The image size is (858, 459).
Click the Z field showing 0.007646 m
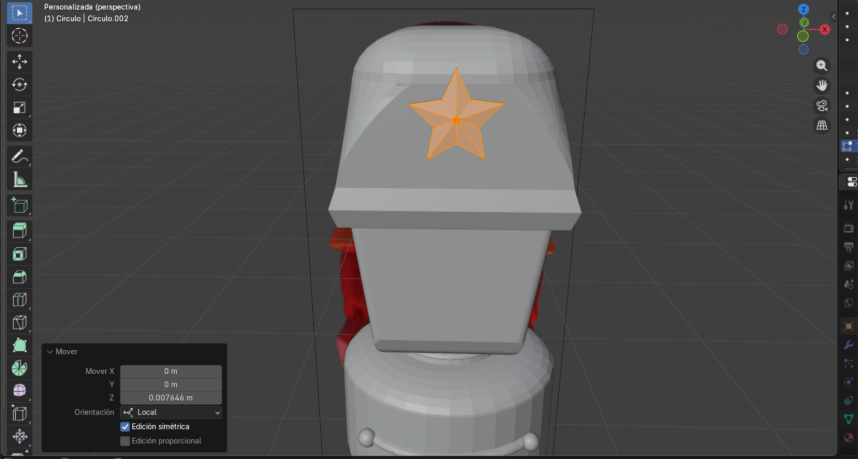pyautogui.click(x=171, y=398)
